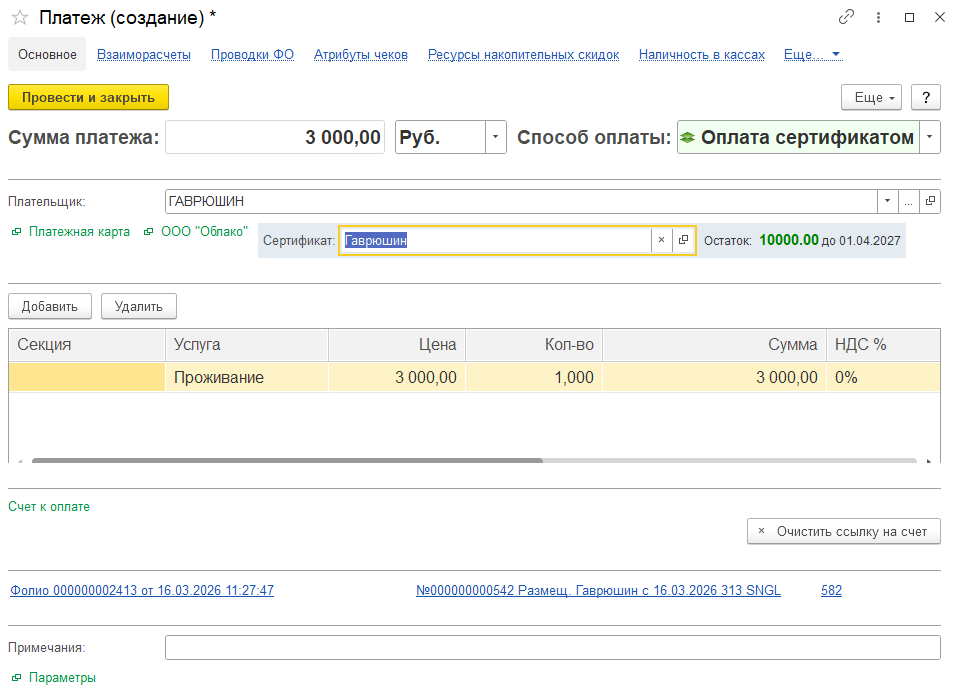Screen dimensions: 957x693
Task: Open the Еще actions dropdown button
Action: (x=873, y=97)
